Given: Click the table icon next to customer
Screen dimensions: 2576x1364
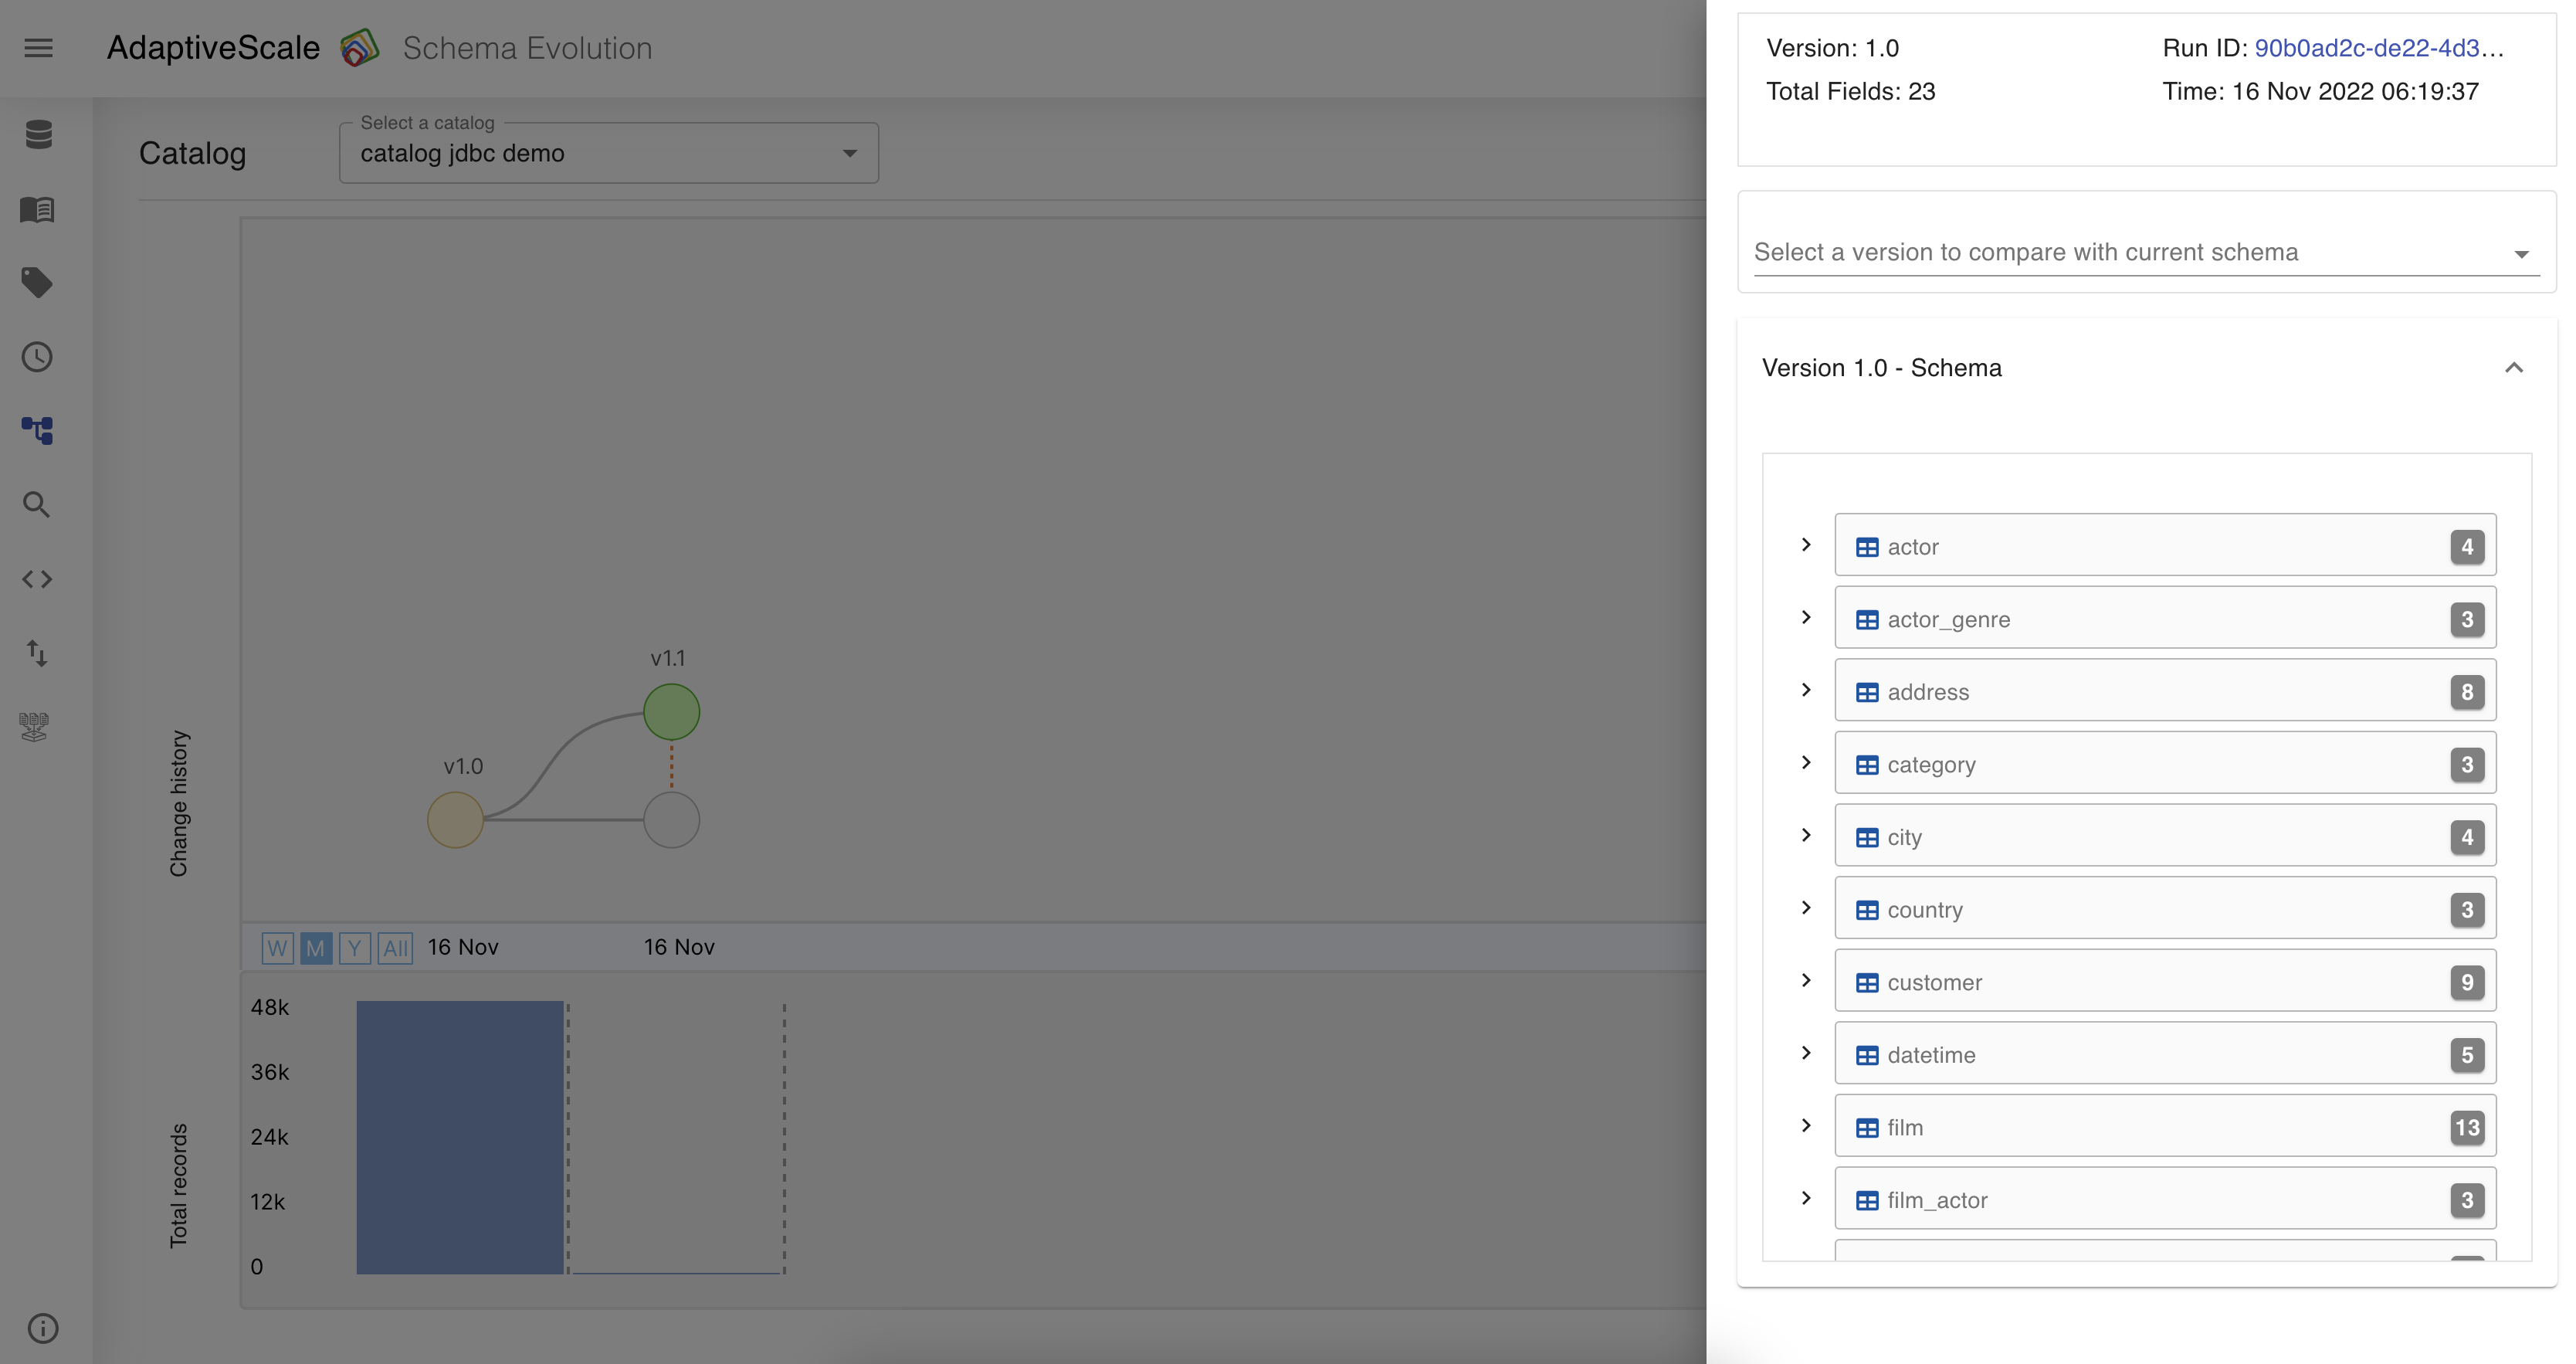Looking at the screenshot, I should coord(1867,983).
